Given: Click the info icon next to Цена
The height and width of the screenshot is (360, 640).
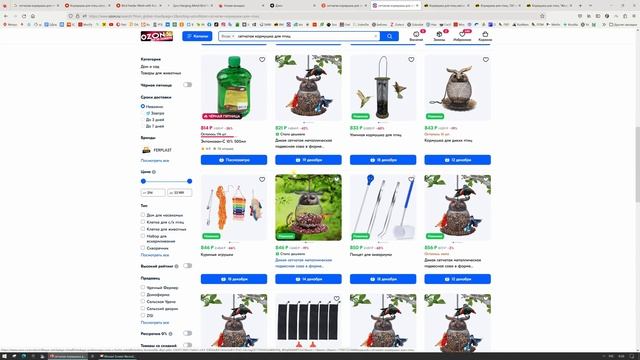Looking at the screenshot, I should pos(154,172).
